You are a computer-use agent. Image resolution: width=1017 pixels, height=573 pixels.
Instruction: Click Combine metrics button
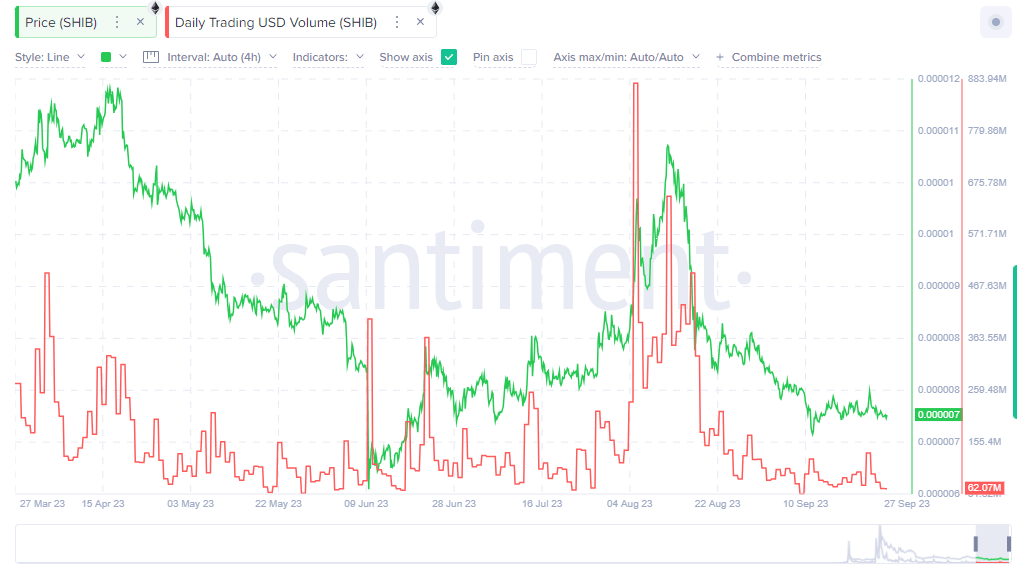(x=768, y=57)
